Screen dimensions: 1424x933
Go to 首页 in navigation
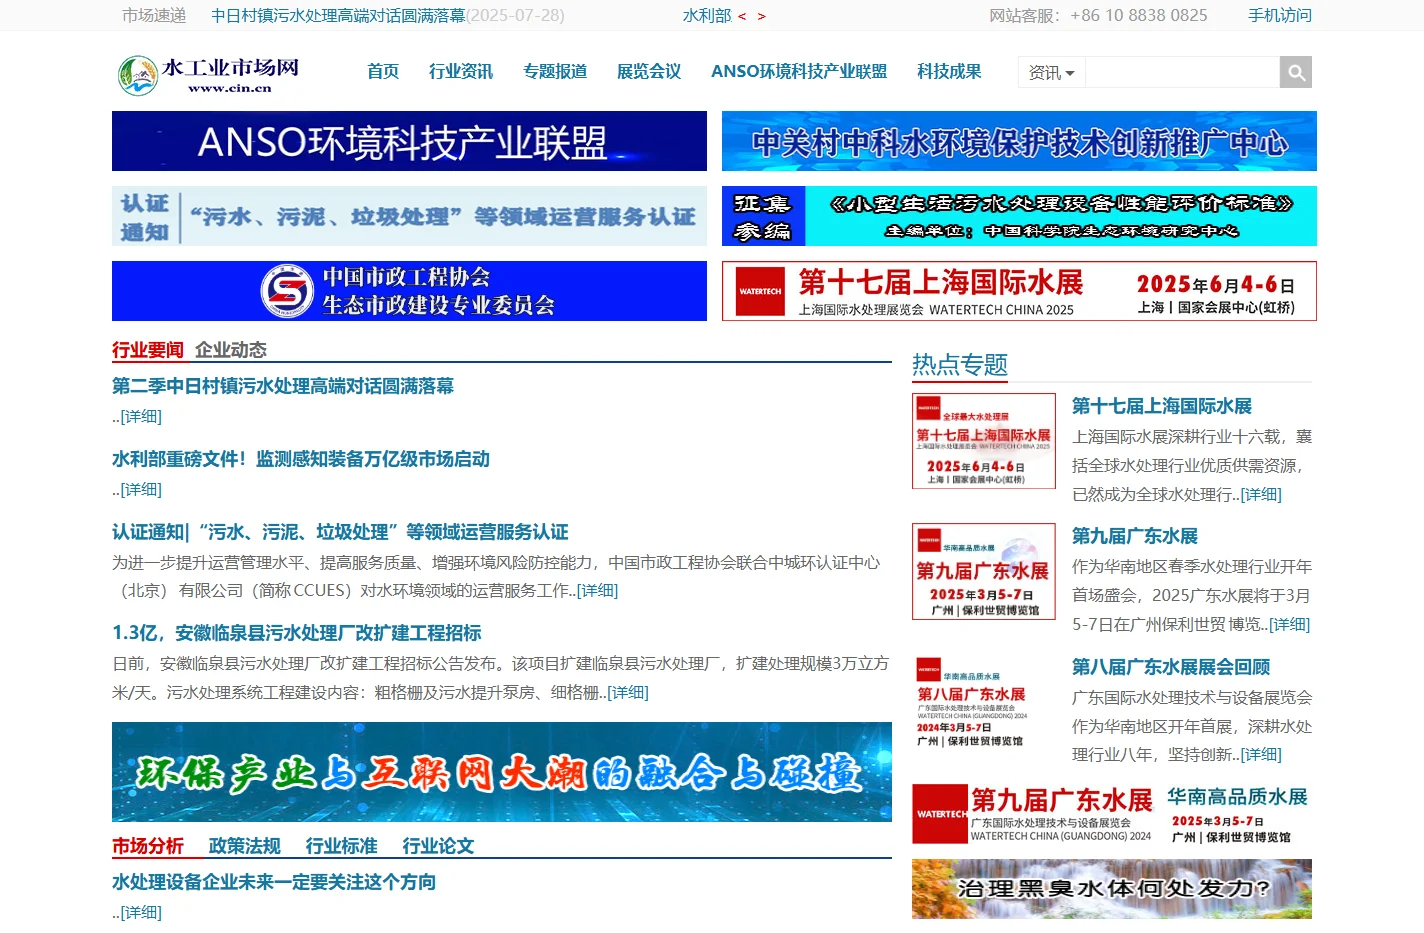[383, 72]
